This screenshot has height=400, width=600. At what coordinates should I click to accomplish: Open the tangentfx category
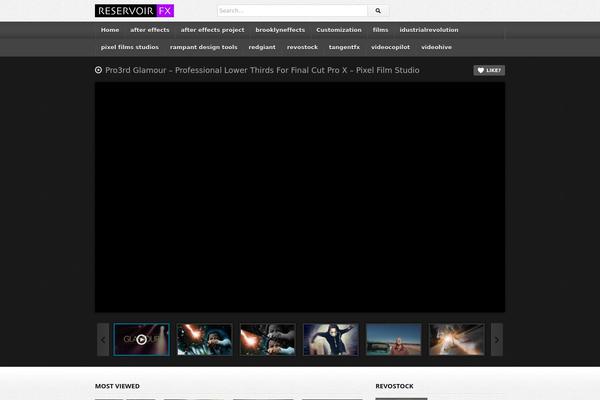(344, 47)
